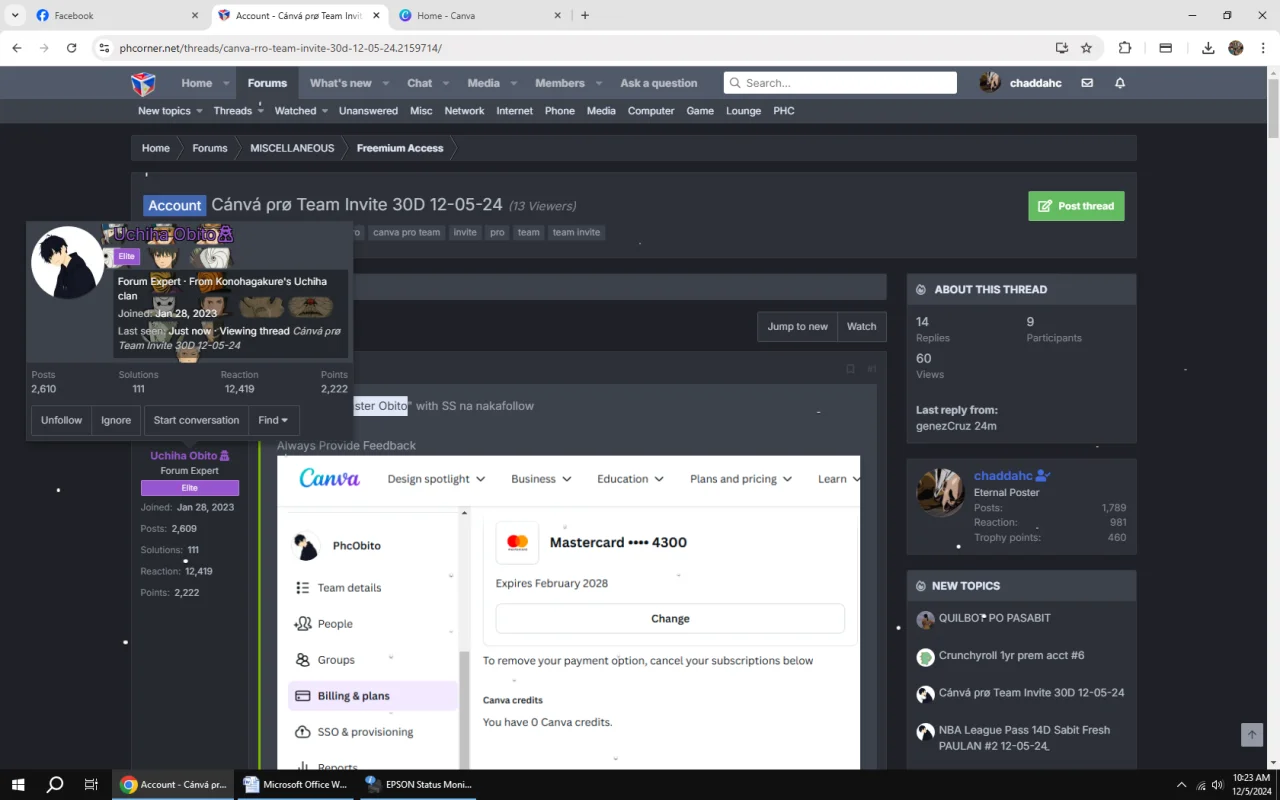Viewport: 1280px width, 800px height.
Task: Start conversation with Uchiha Obito
Action: click(x=196, y=420)
